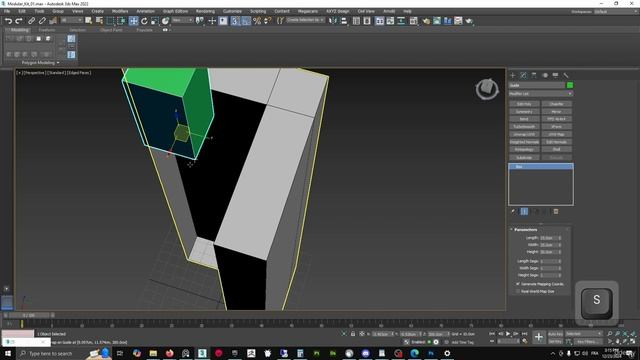Choose the Rectangular Selection Region tool
This screenshot has height=360, width=640.
pos(111,20)
